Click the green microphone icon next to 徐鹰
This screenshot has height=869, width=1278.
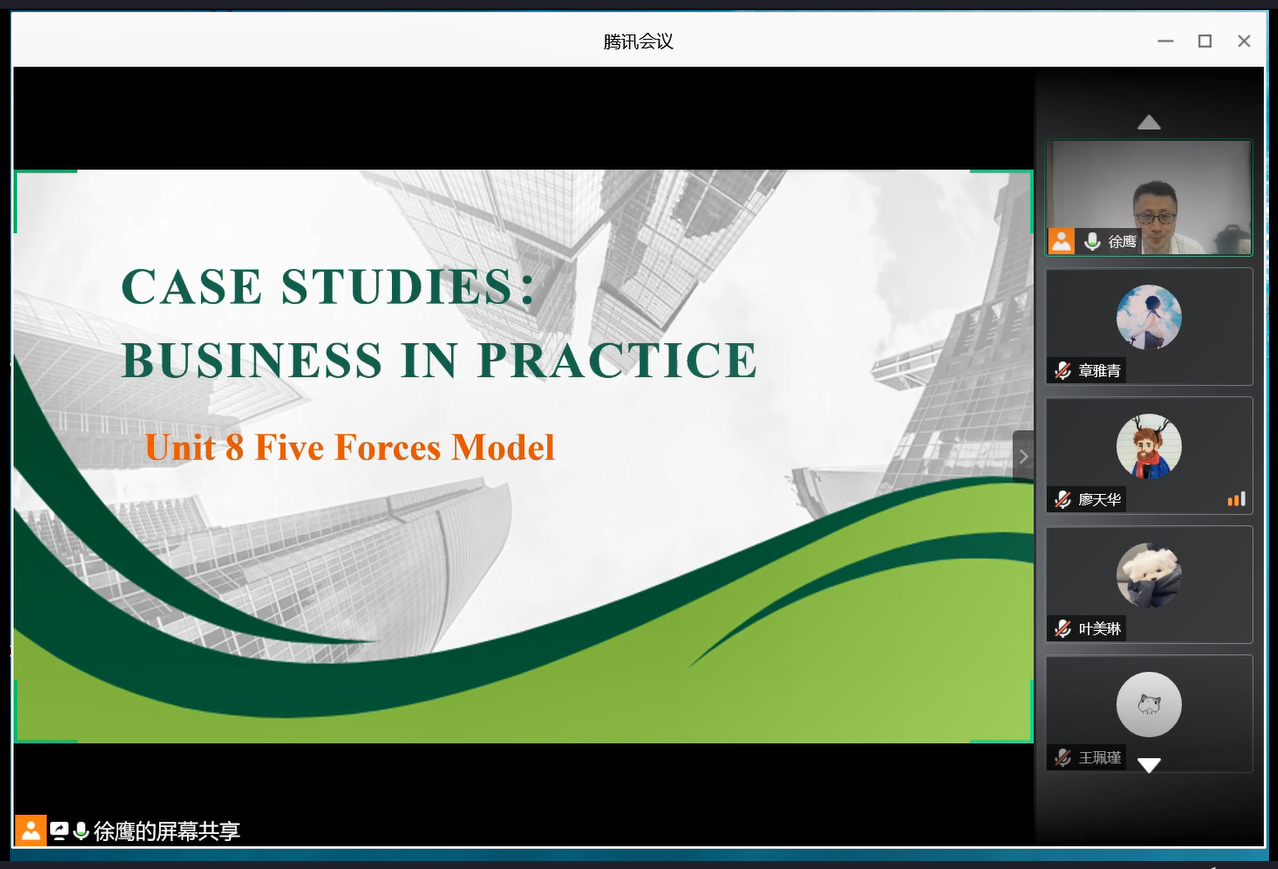(x=1092, y=241)
